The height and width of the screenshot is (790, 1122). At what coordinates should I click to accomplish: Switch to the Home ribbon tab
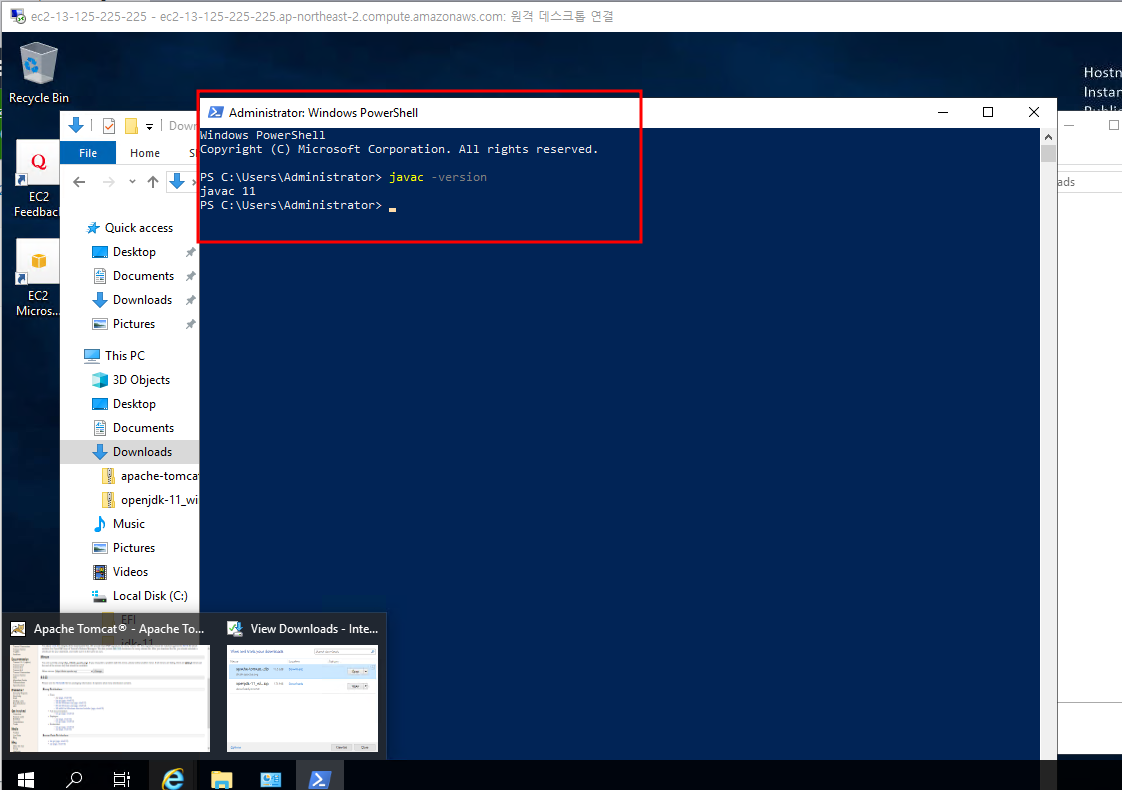click(145, 152)
